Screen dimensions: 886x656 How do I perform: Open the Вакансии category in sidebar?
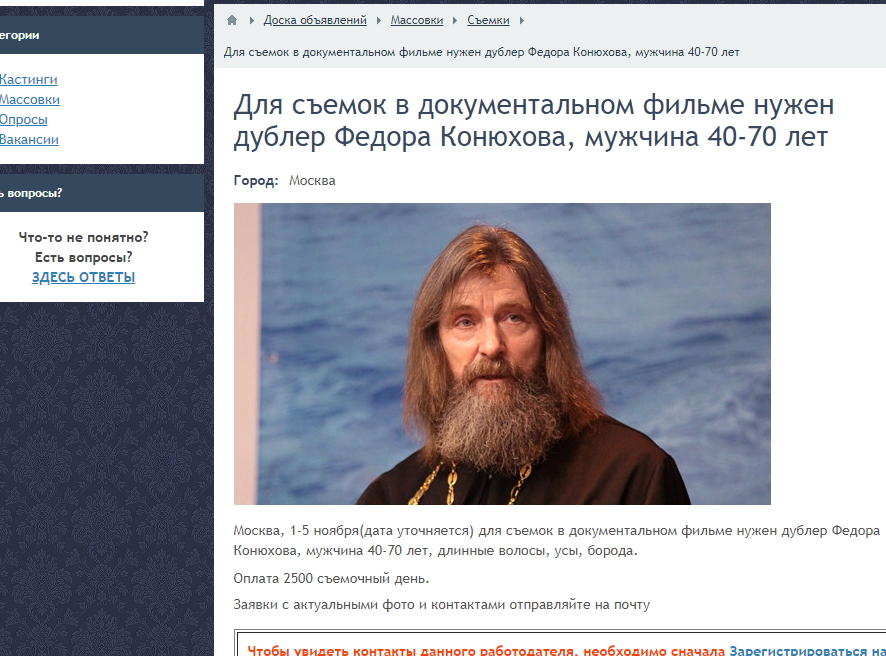(x=29, y=140)
